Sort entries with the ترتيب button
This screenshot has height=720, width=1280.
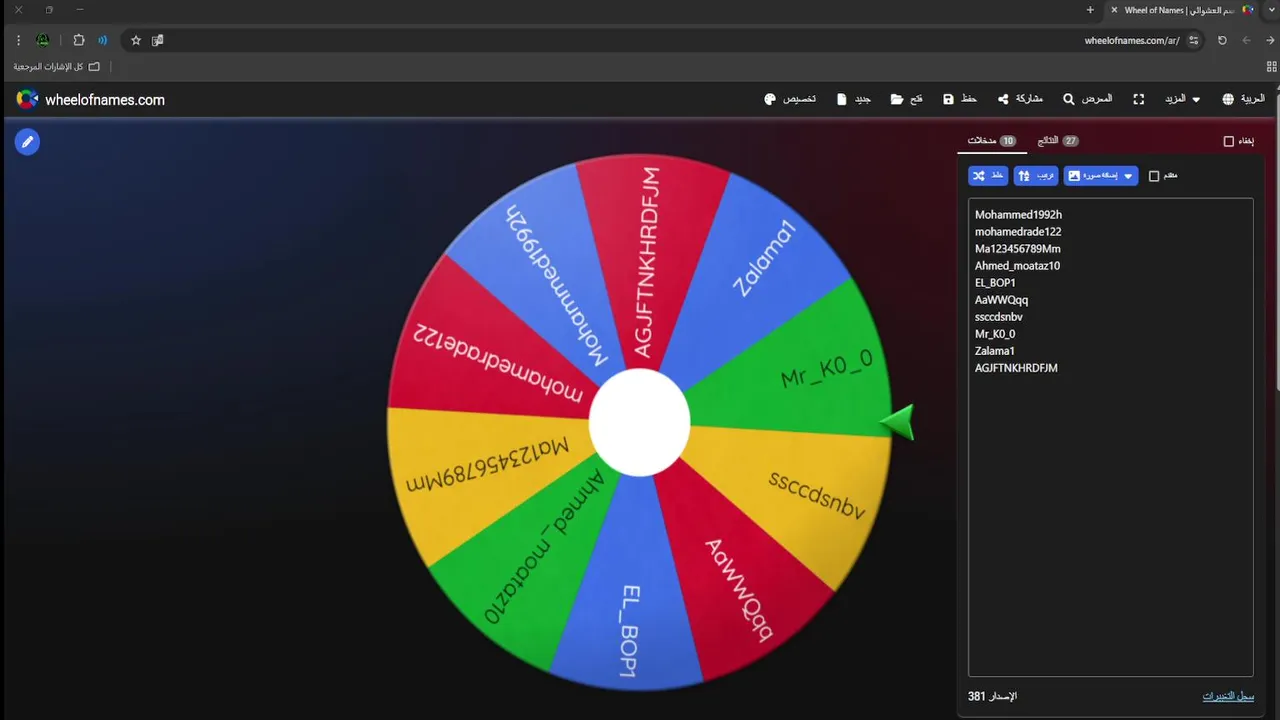pos(1036,176)
